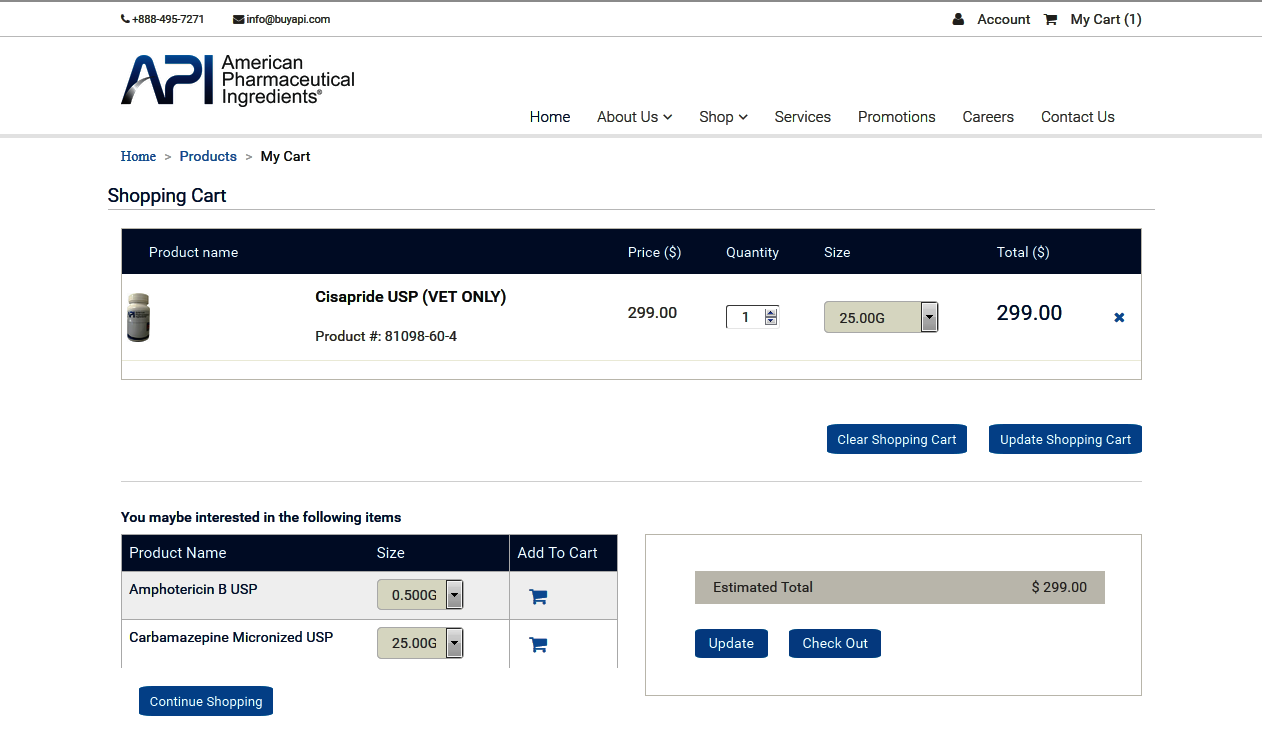Add Amphotericin B USP to cart icon
Screen dimensions: 1262x743
[538, 597]
